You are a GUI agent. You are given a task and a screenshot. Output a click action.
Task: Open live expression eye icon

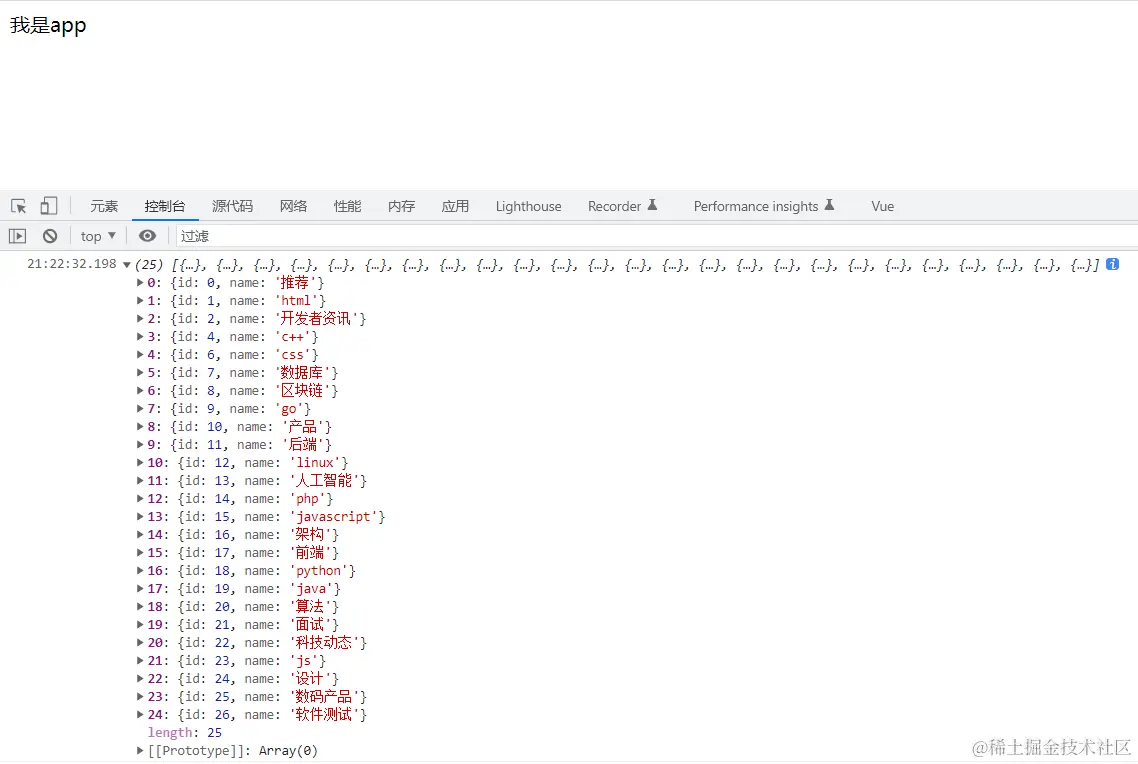point(147,236)
